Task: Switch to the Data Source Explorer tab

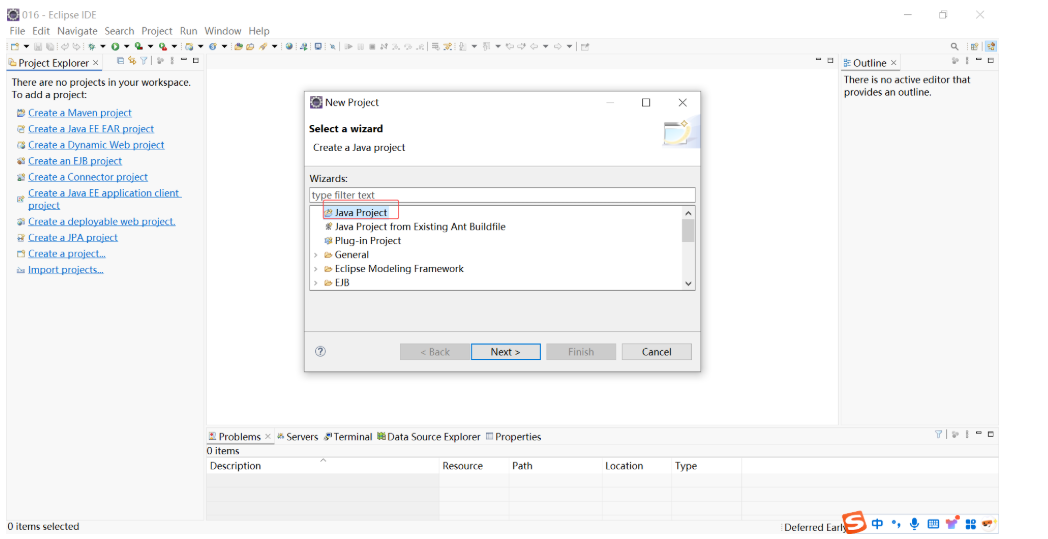Action: point(428,437)
